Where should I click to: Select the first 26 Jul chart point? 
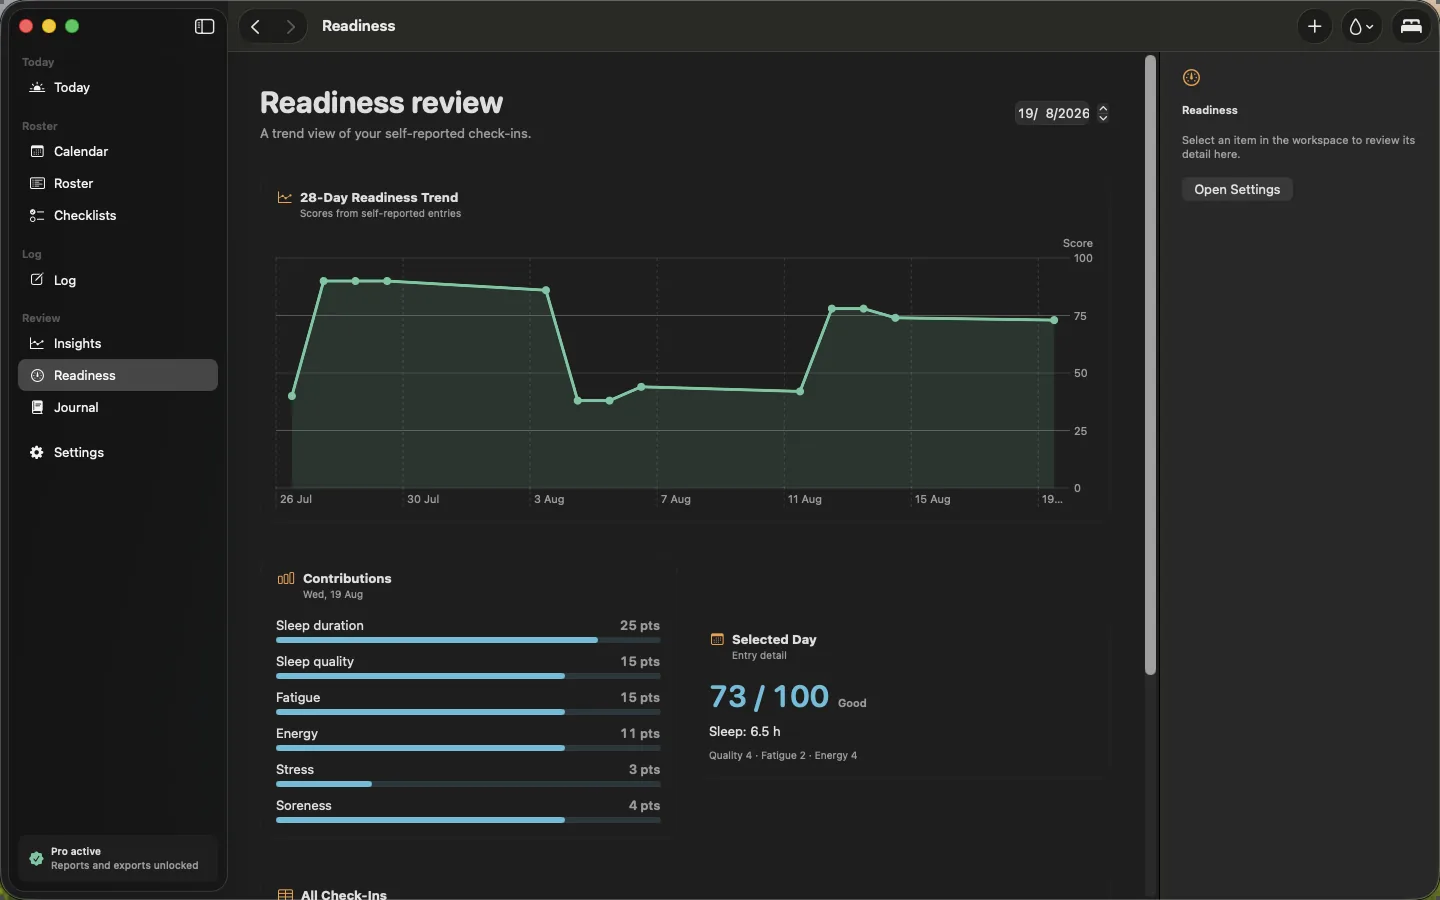292,397
